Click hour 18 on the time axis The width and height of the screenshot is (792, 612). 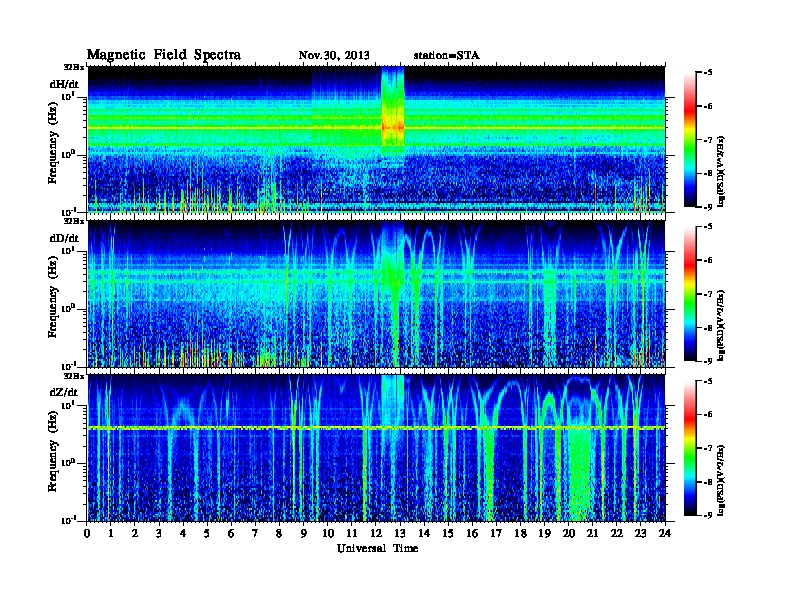tap(520, 534)
